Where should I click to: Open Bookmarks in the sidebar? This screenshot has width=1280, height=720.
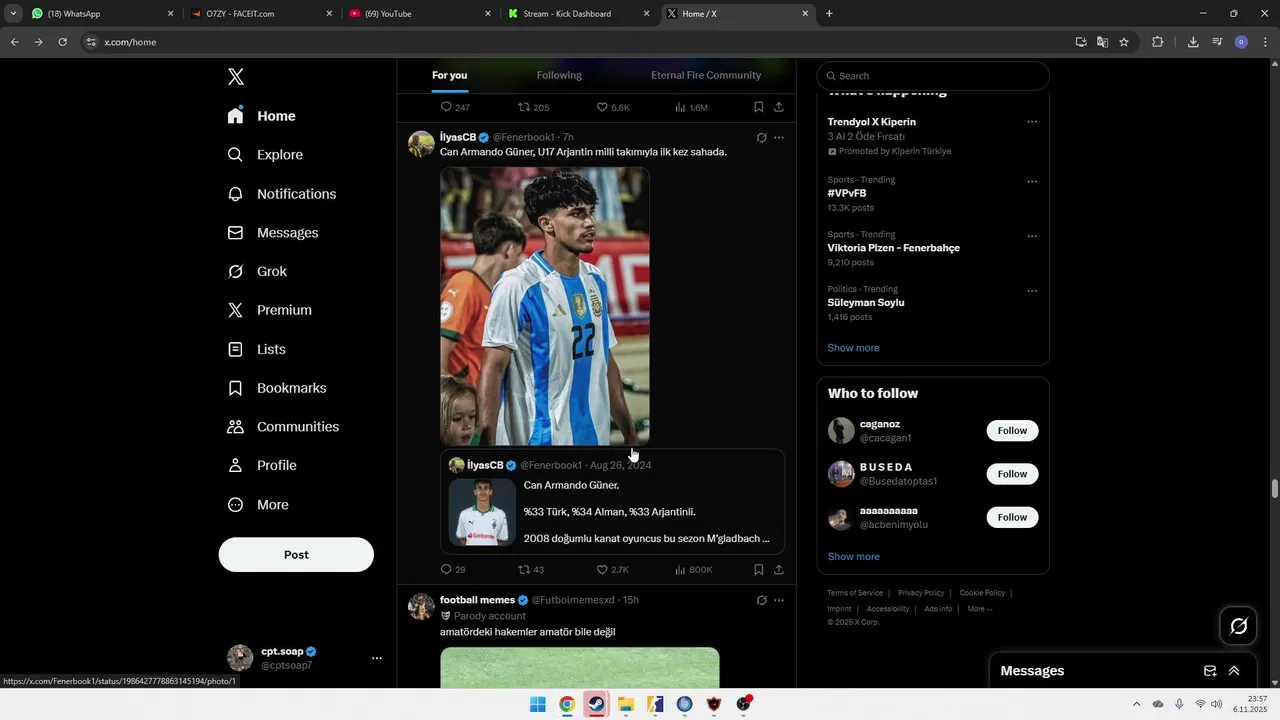pos(277,388)
